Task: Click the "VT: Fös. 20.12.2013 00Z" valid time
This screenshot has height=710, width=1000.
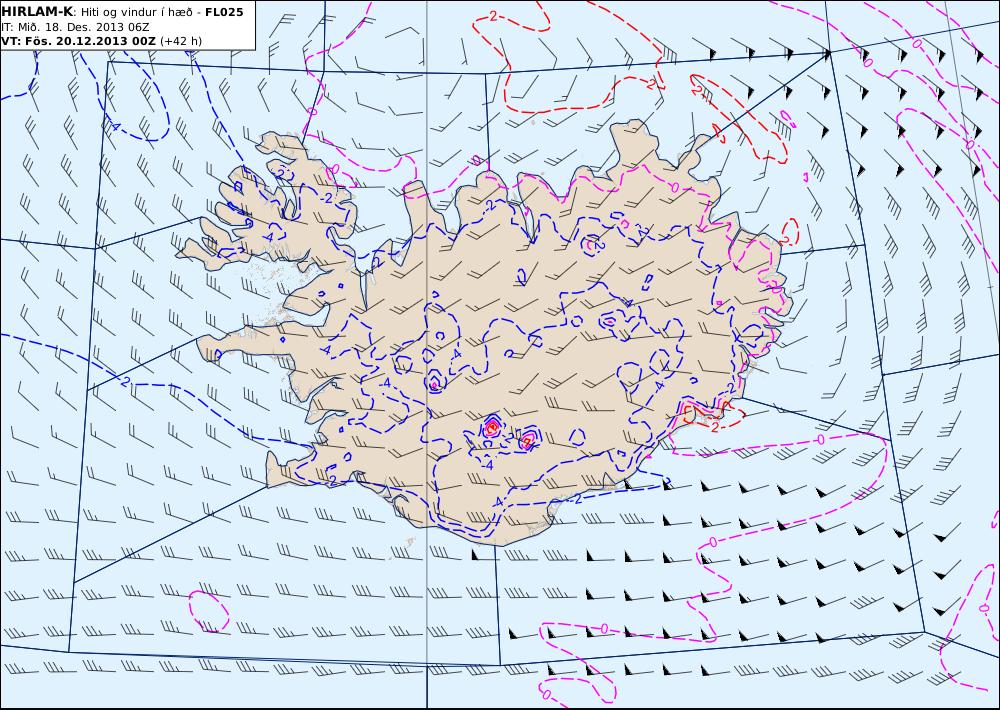Action: tap(78, 41)
